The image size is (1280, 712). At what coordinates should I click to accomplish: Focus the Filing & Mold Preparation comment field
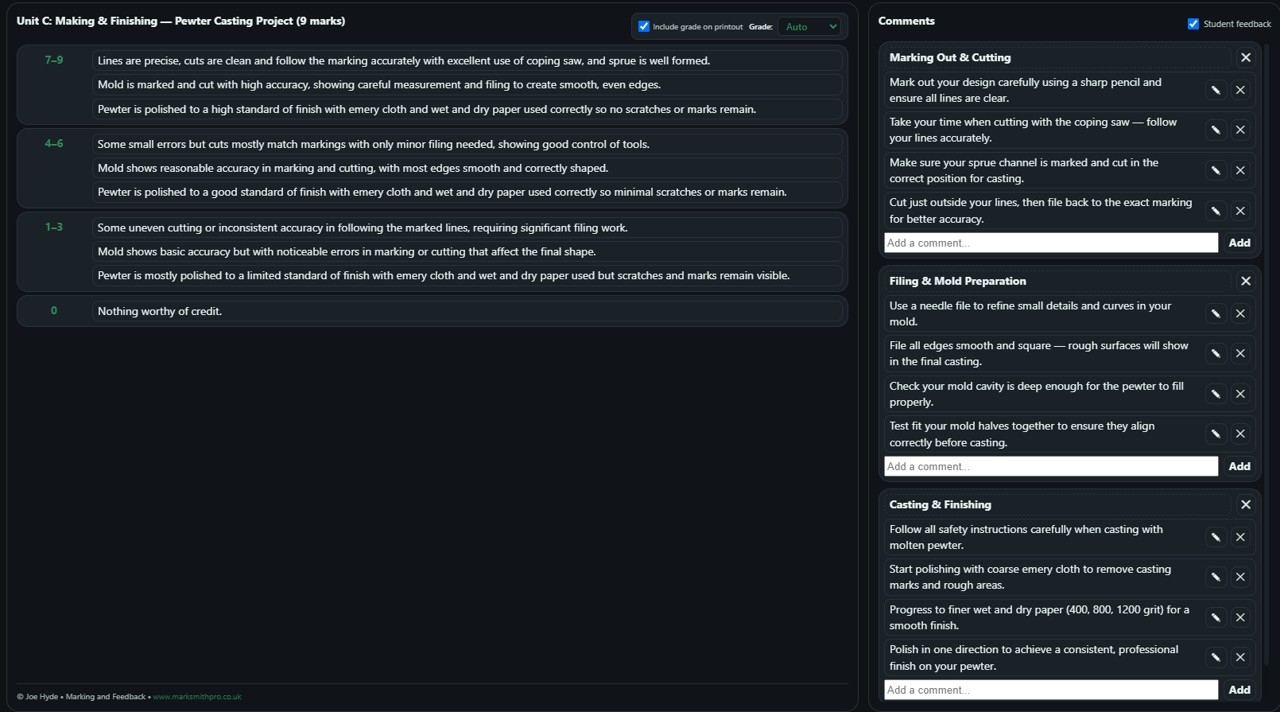(1050, 466)
